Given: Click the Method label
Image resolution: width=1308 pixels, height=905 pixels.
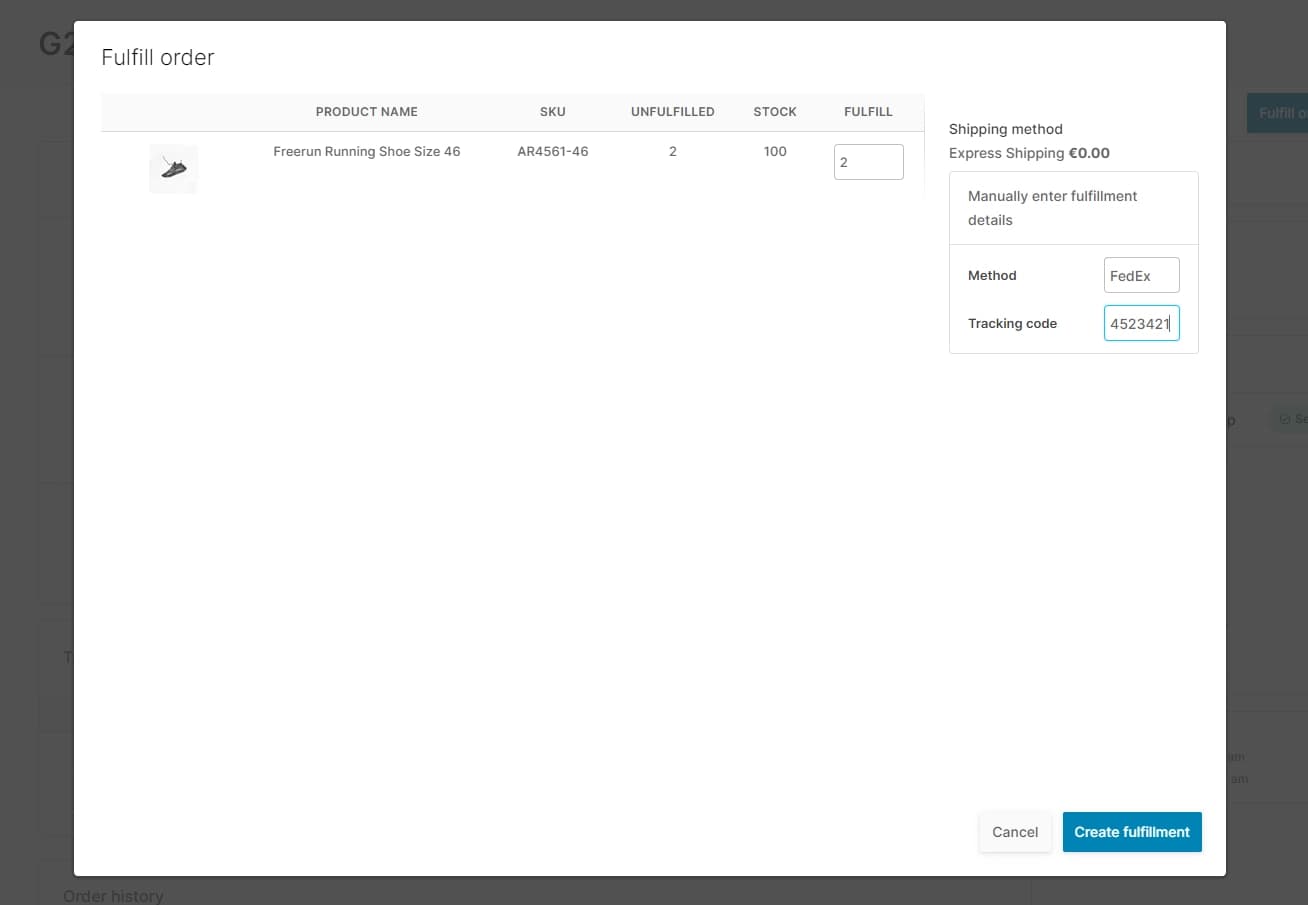Looking at the screenshot, I should (x=992, y=275).
